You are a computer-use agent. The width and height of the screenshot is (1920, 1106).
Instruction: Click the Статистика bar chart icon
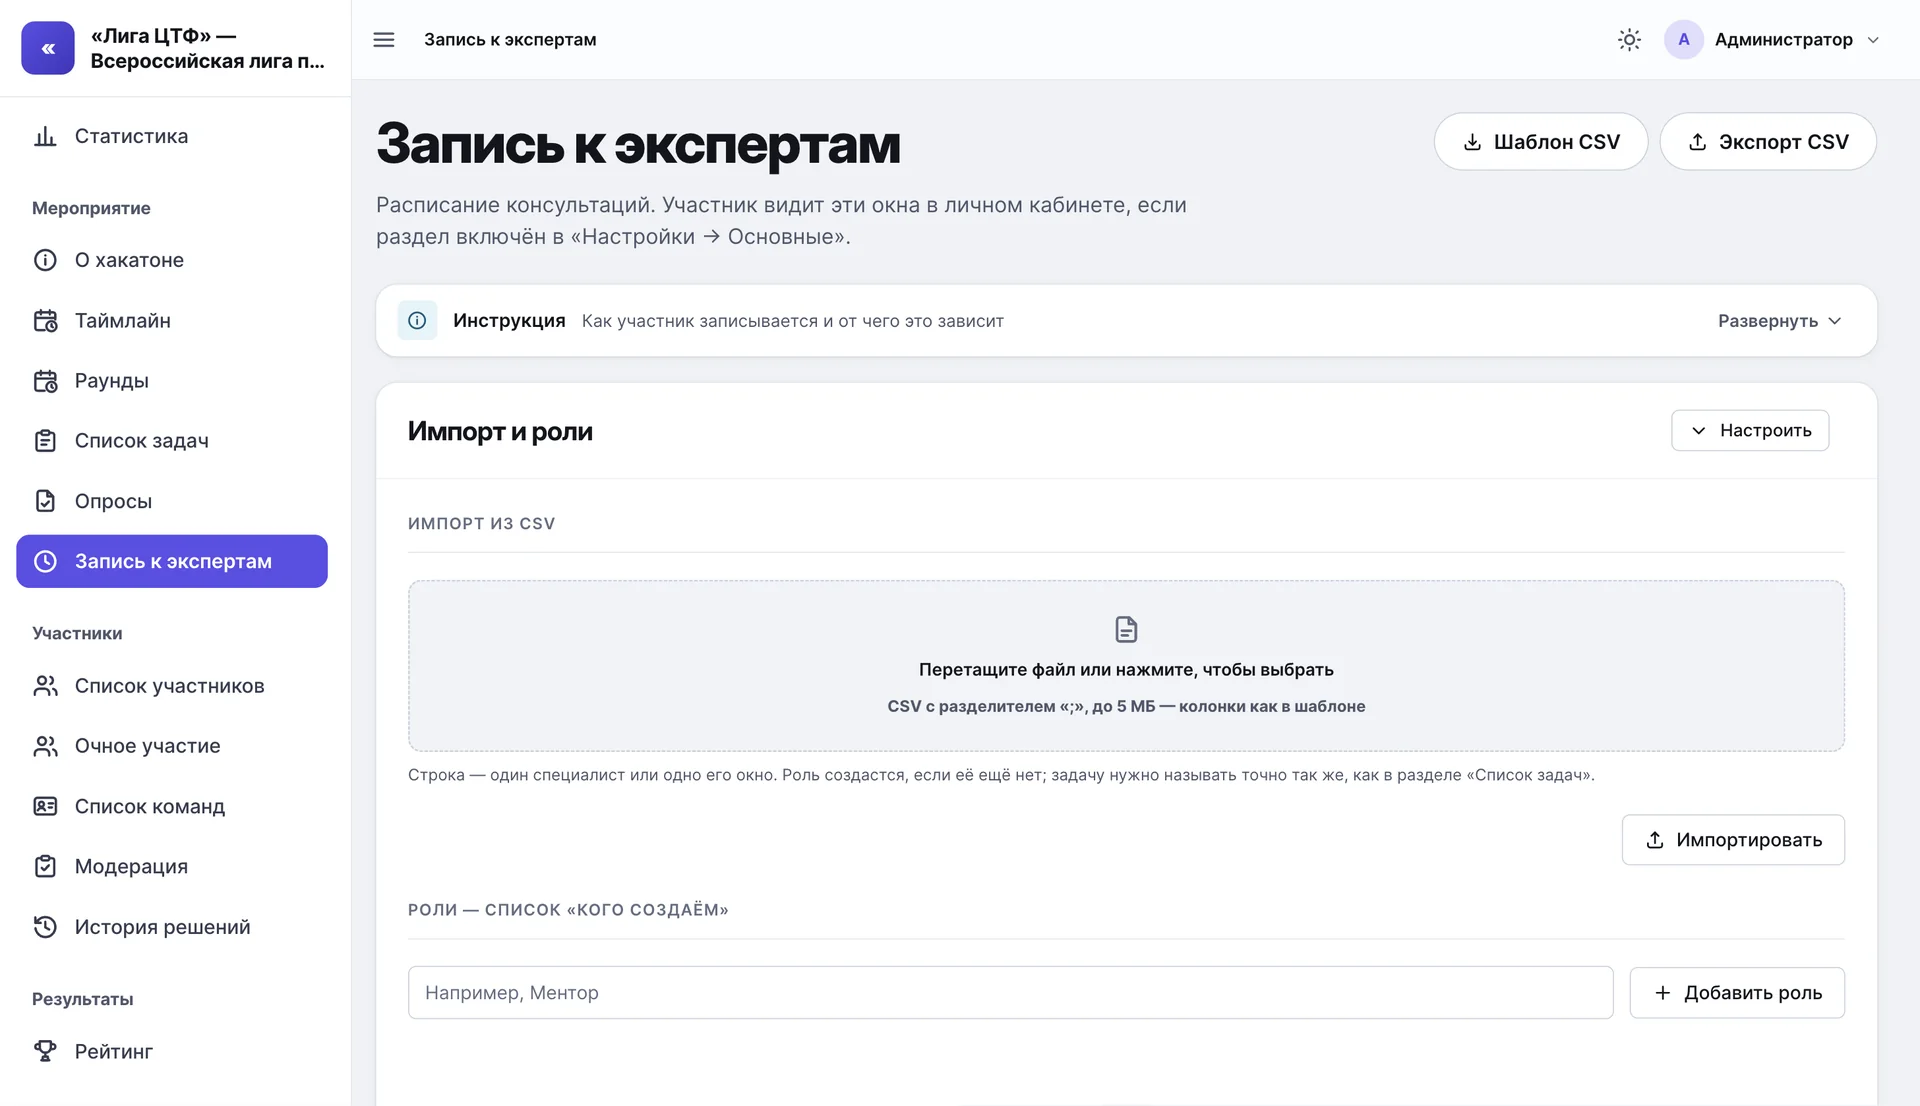pyautogui.click(x=45, y=136)
